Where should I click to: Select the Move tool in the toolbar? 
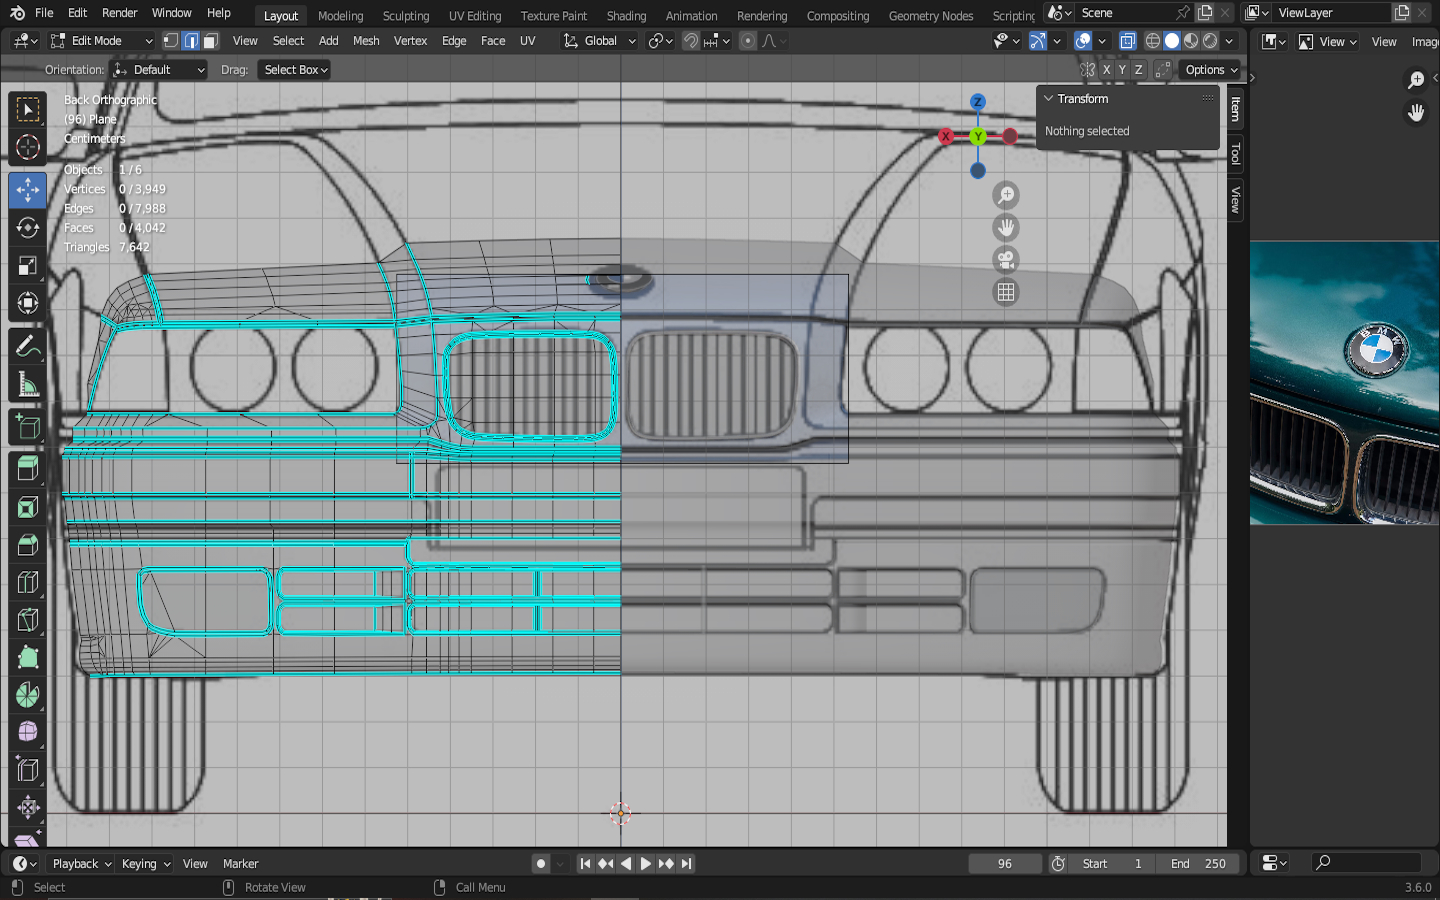28,189
